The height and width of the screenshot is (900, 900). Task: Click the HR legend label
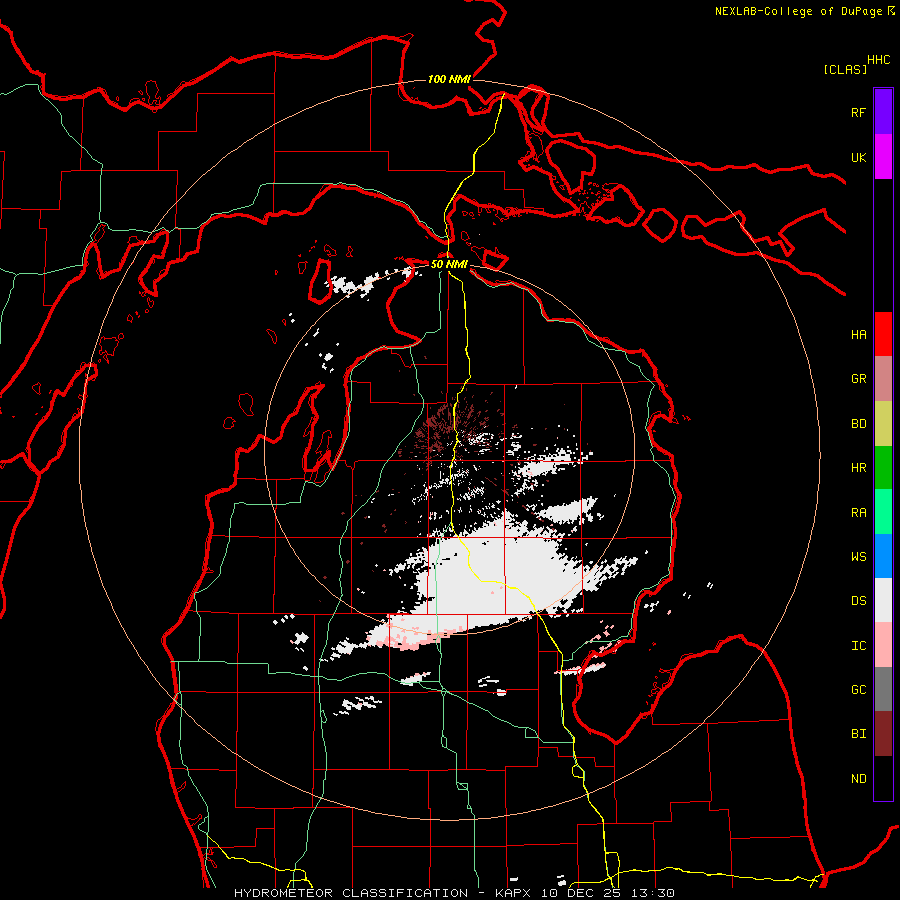(858, 468)
